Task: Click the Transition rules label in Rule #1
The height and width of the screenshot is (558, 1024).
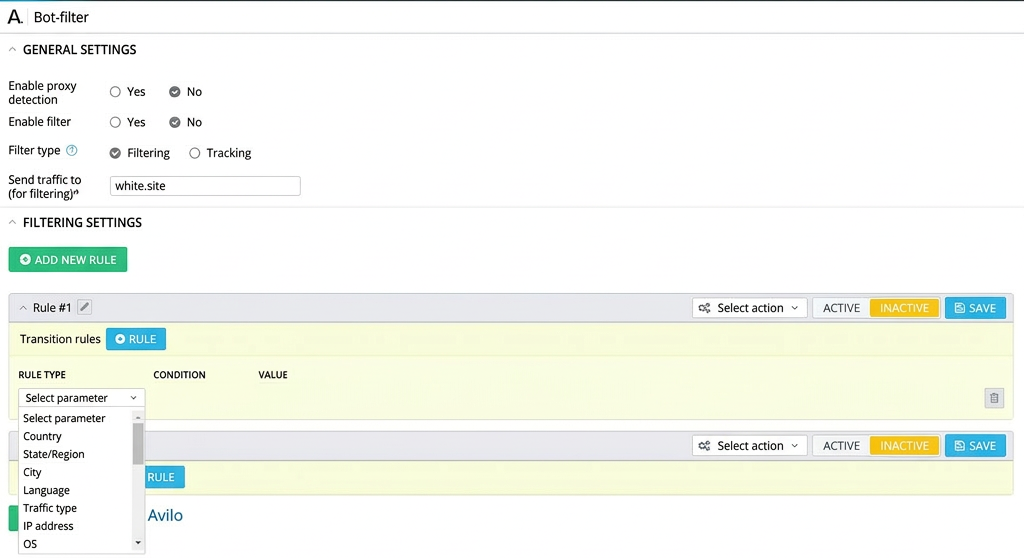Action: click(60, 339)
